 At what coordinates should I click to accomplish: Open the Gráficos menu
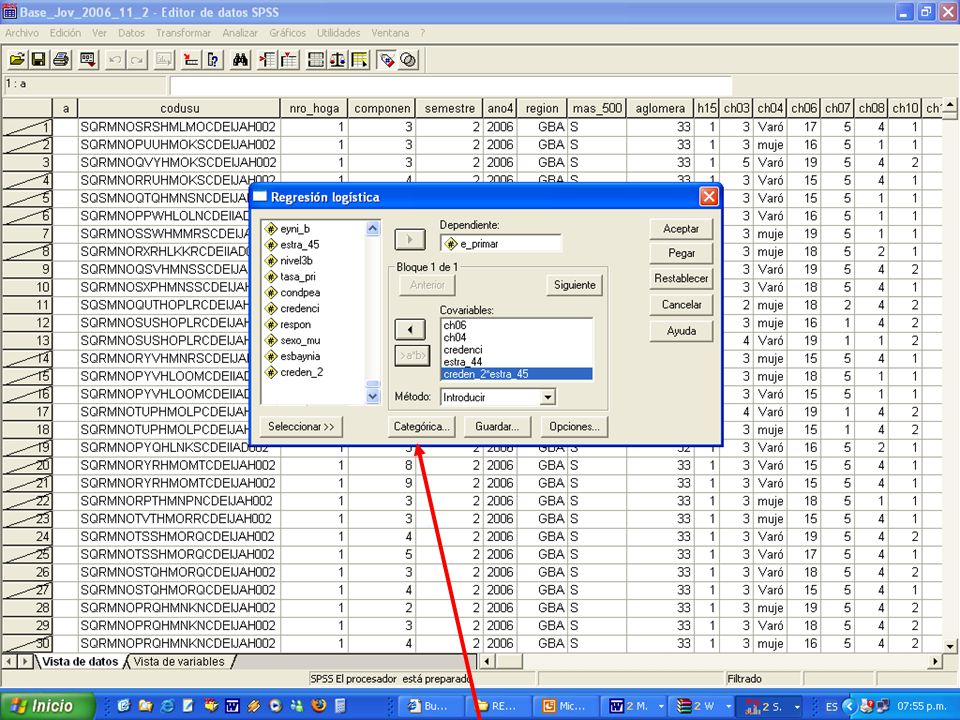(x=287, y=33)
